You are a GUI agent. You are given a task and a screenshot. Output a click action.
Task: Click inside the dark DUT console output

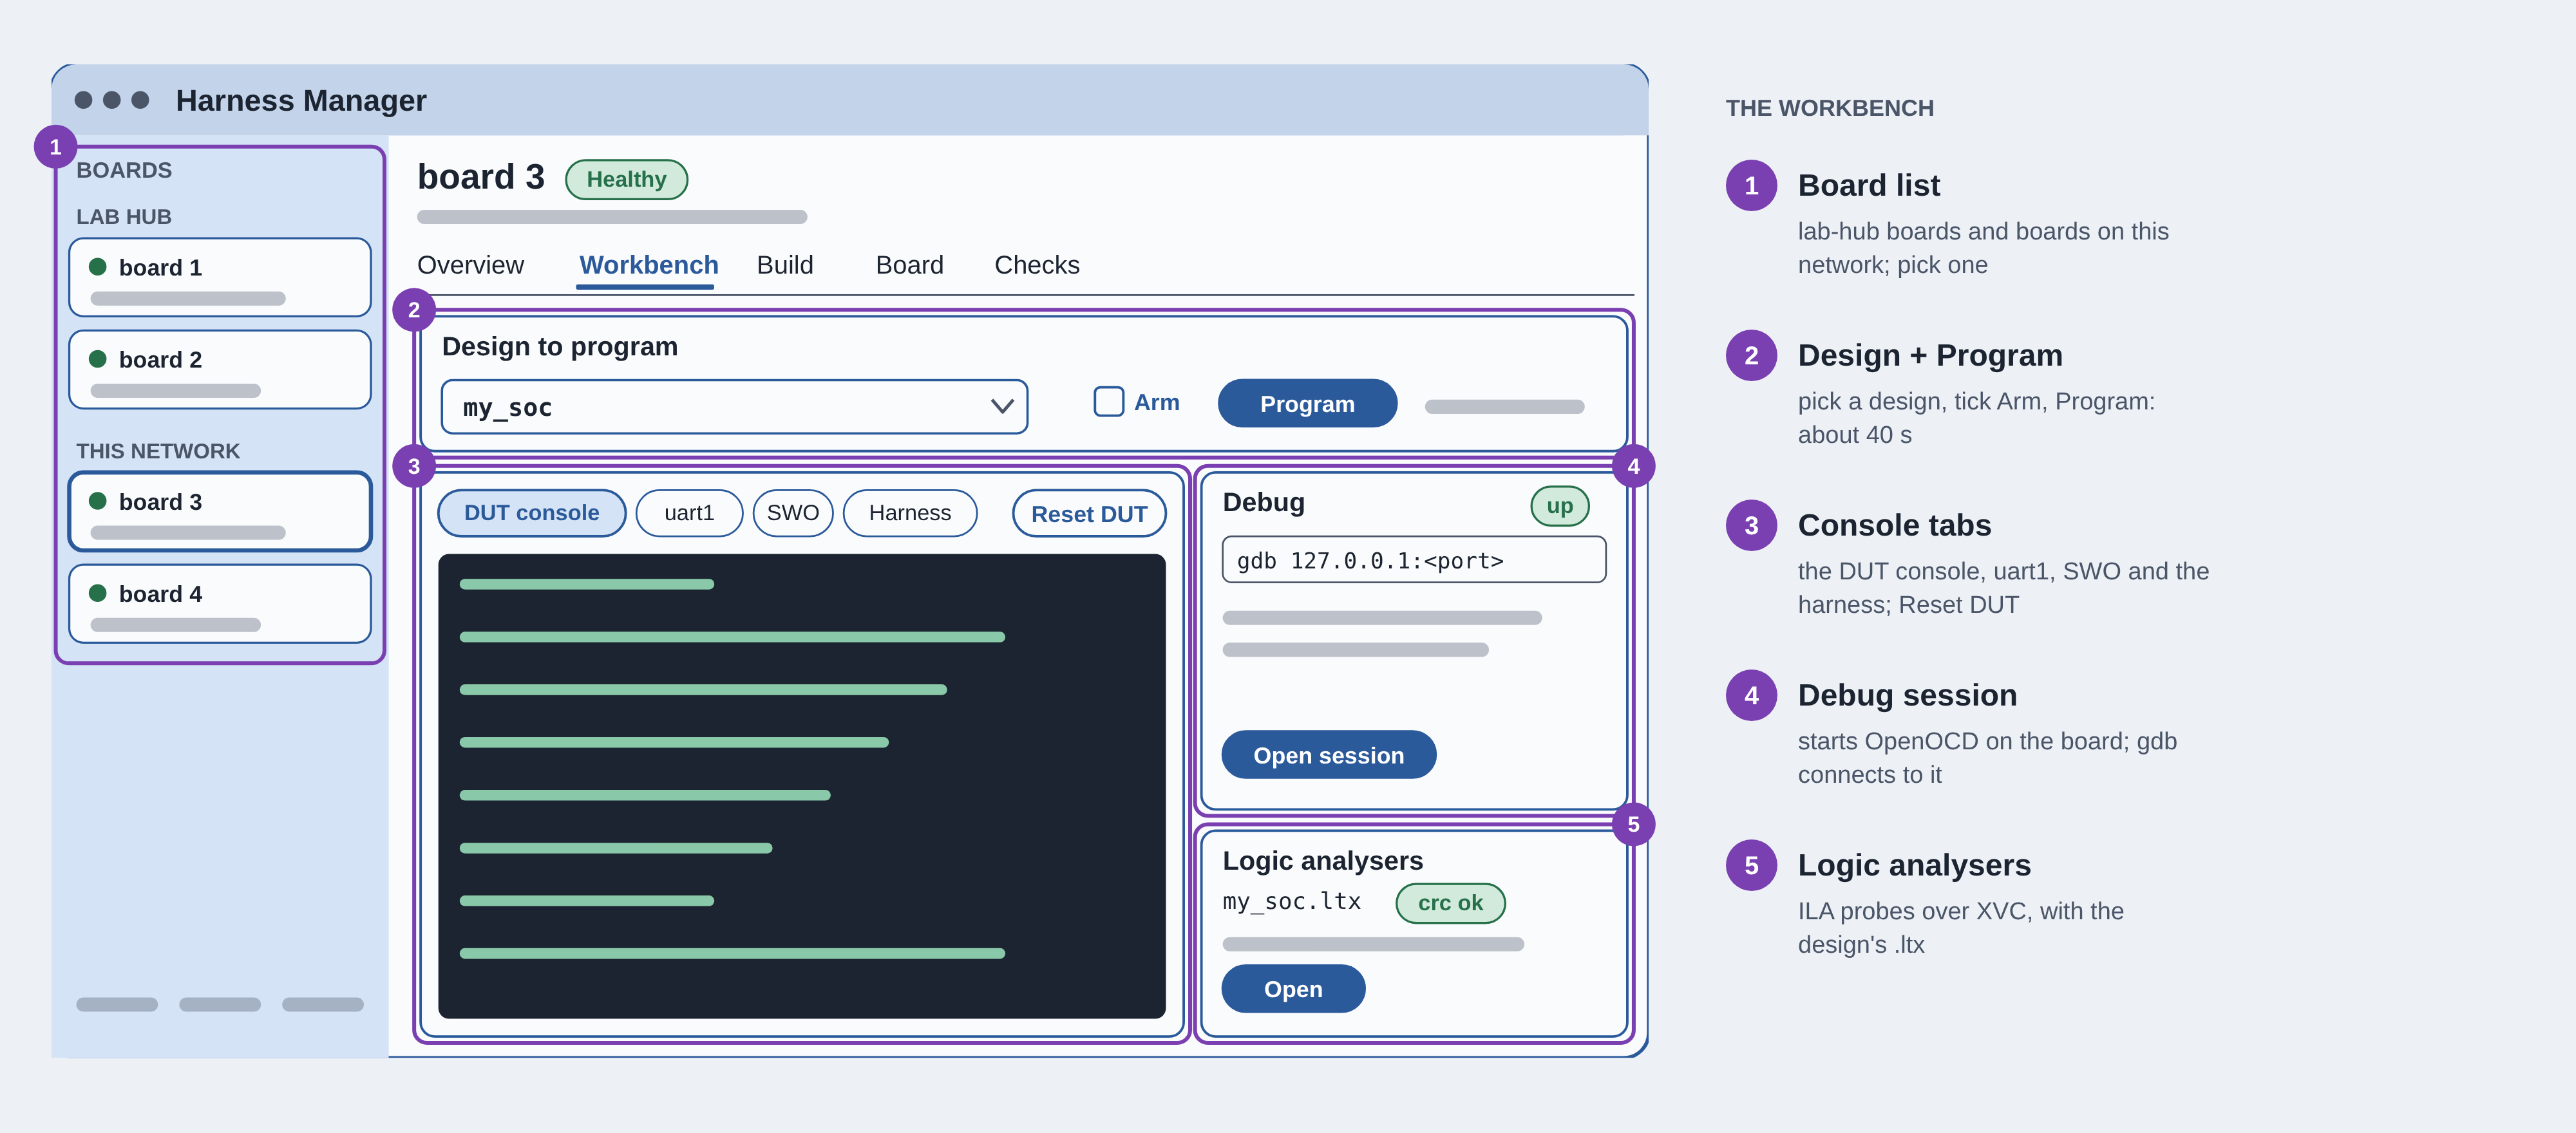[x=801, y=786]
